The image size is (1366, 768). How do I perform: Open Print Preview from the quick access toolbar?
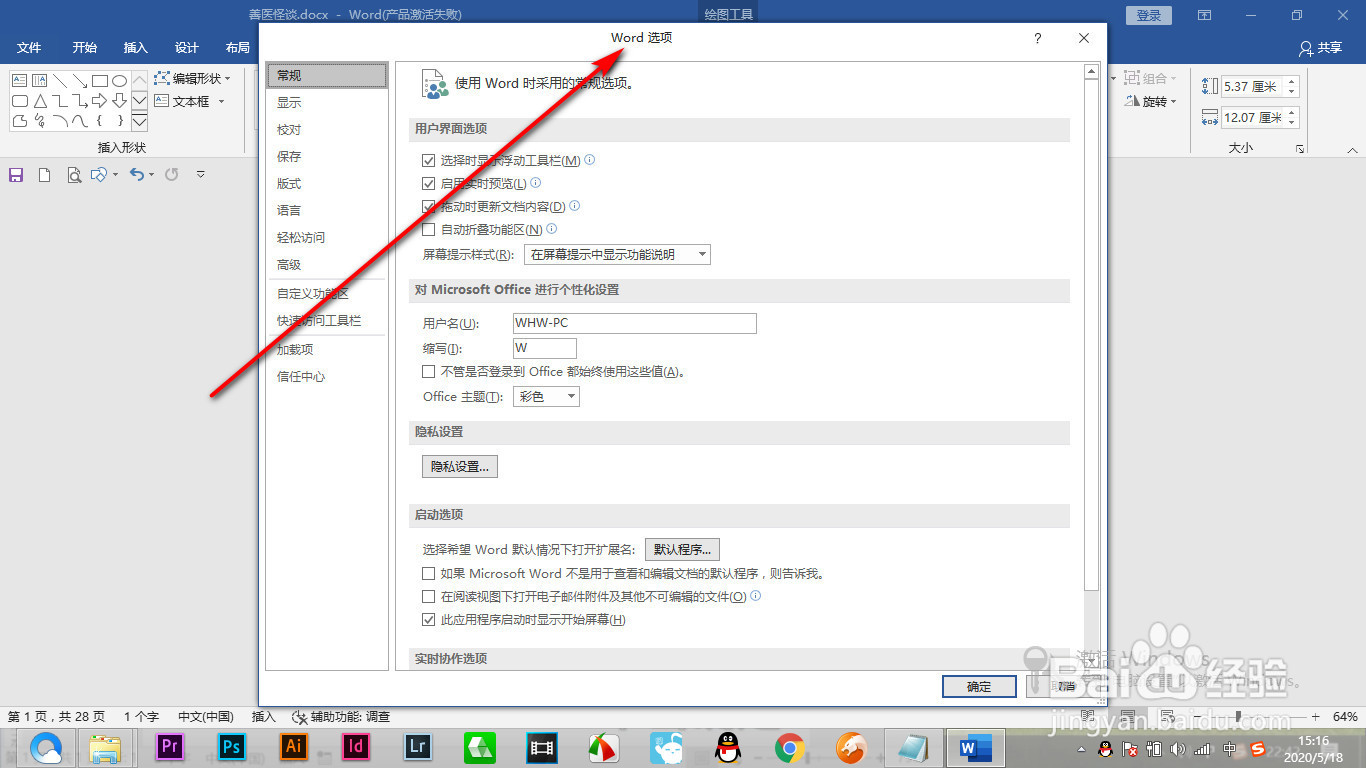(x=73, y=175)
